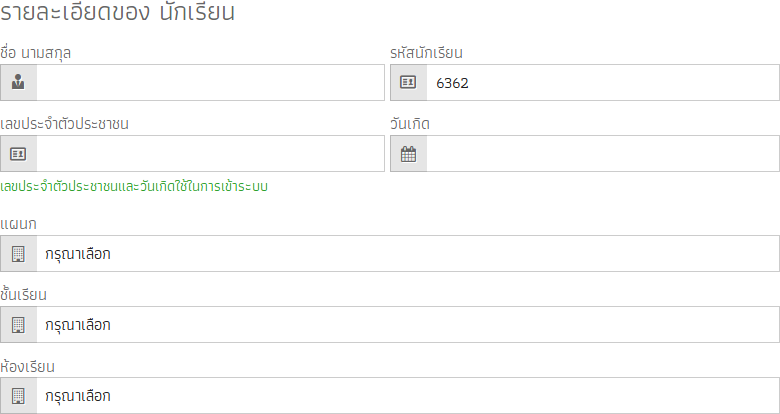
Task: Click the building icon in the ห้องเรียน row
Action: 18,396
